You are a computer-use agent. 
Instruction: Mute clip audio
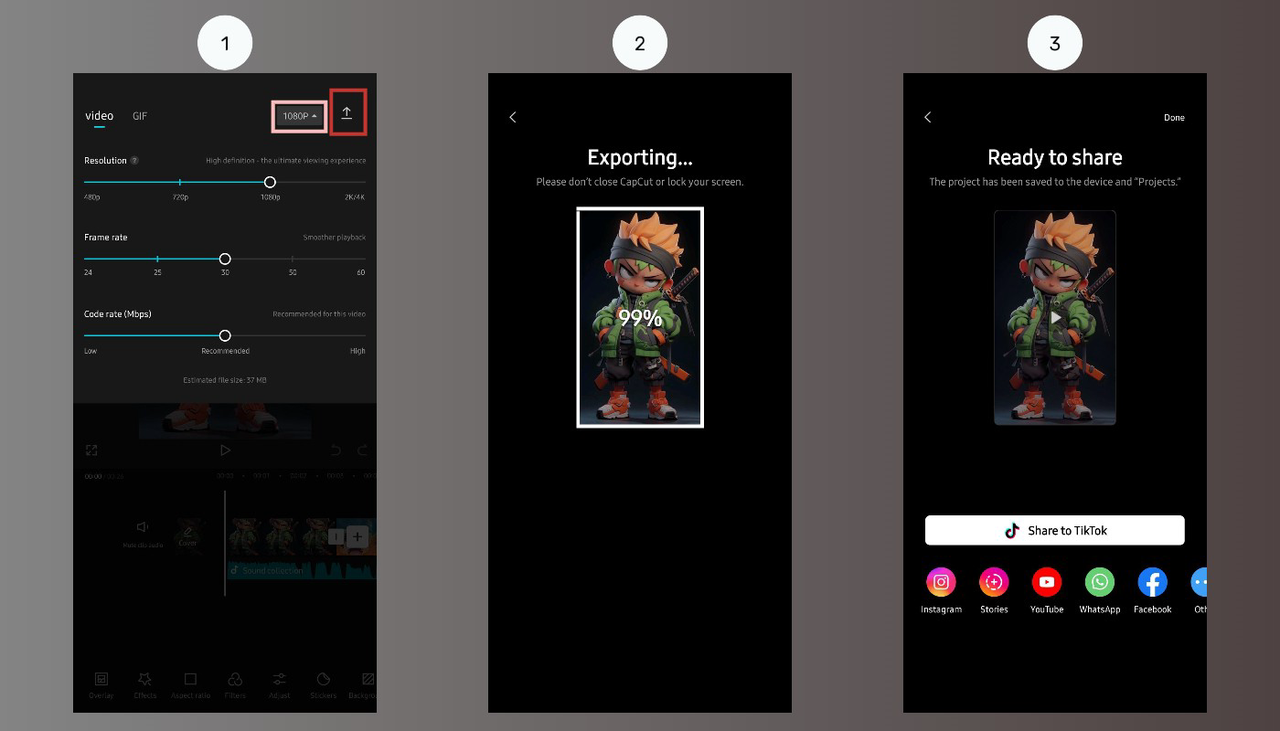(142, 528)
